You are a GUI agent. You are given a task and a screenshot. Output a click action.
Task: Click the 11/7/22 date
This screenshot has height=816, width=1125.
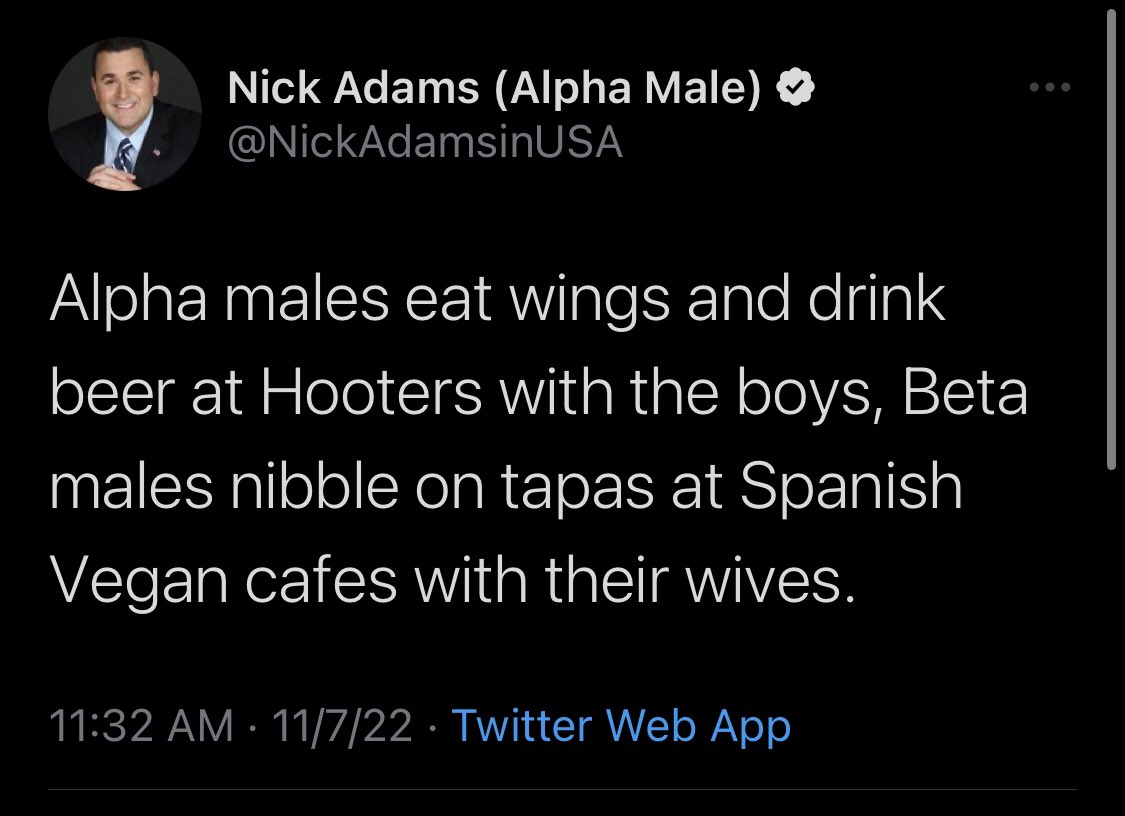coord(342,725)
